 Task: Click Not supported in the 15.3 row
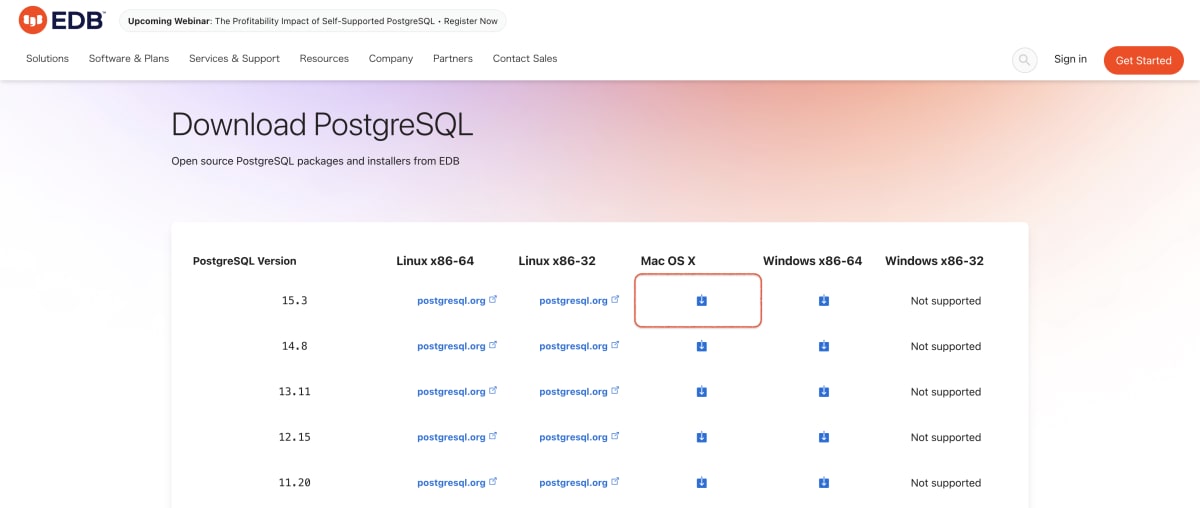coord(946,301)
